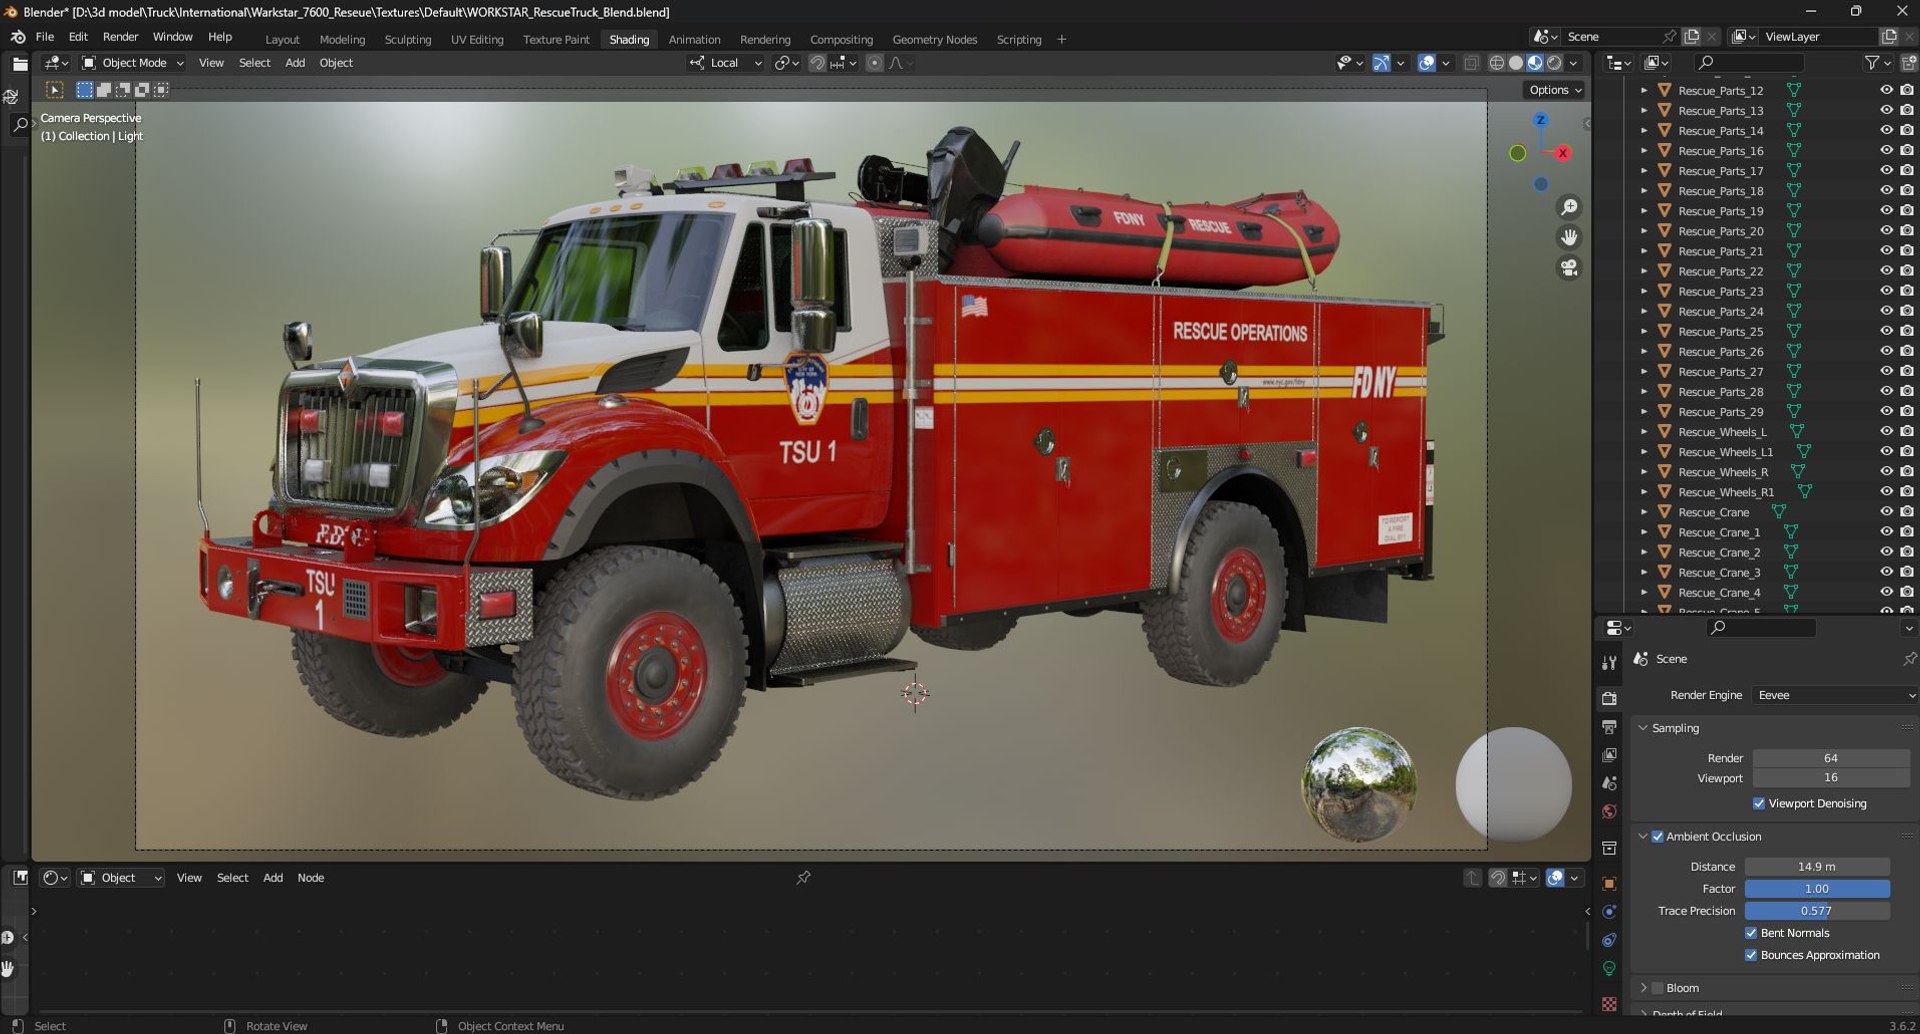This screenshot has width=1920, height=1034.
Task: Toggle Ambient Occlusion checkbox
Action: click(1657, 837)
